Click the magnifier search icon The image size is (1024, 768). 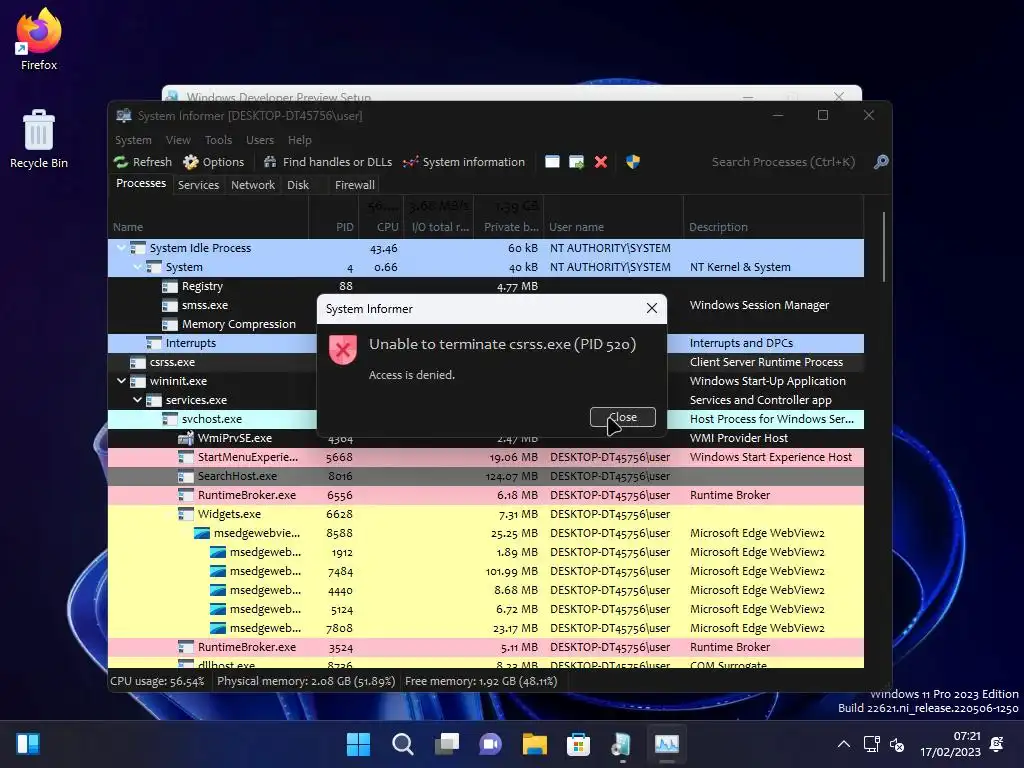(881, 162)
